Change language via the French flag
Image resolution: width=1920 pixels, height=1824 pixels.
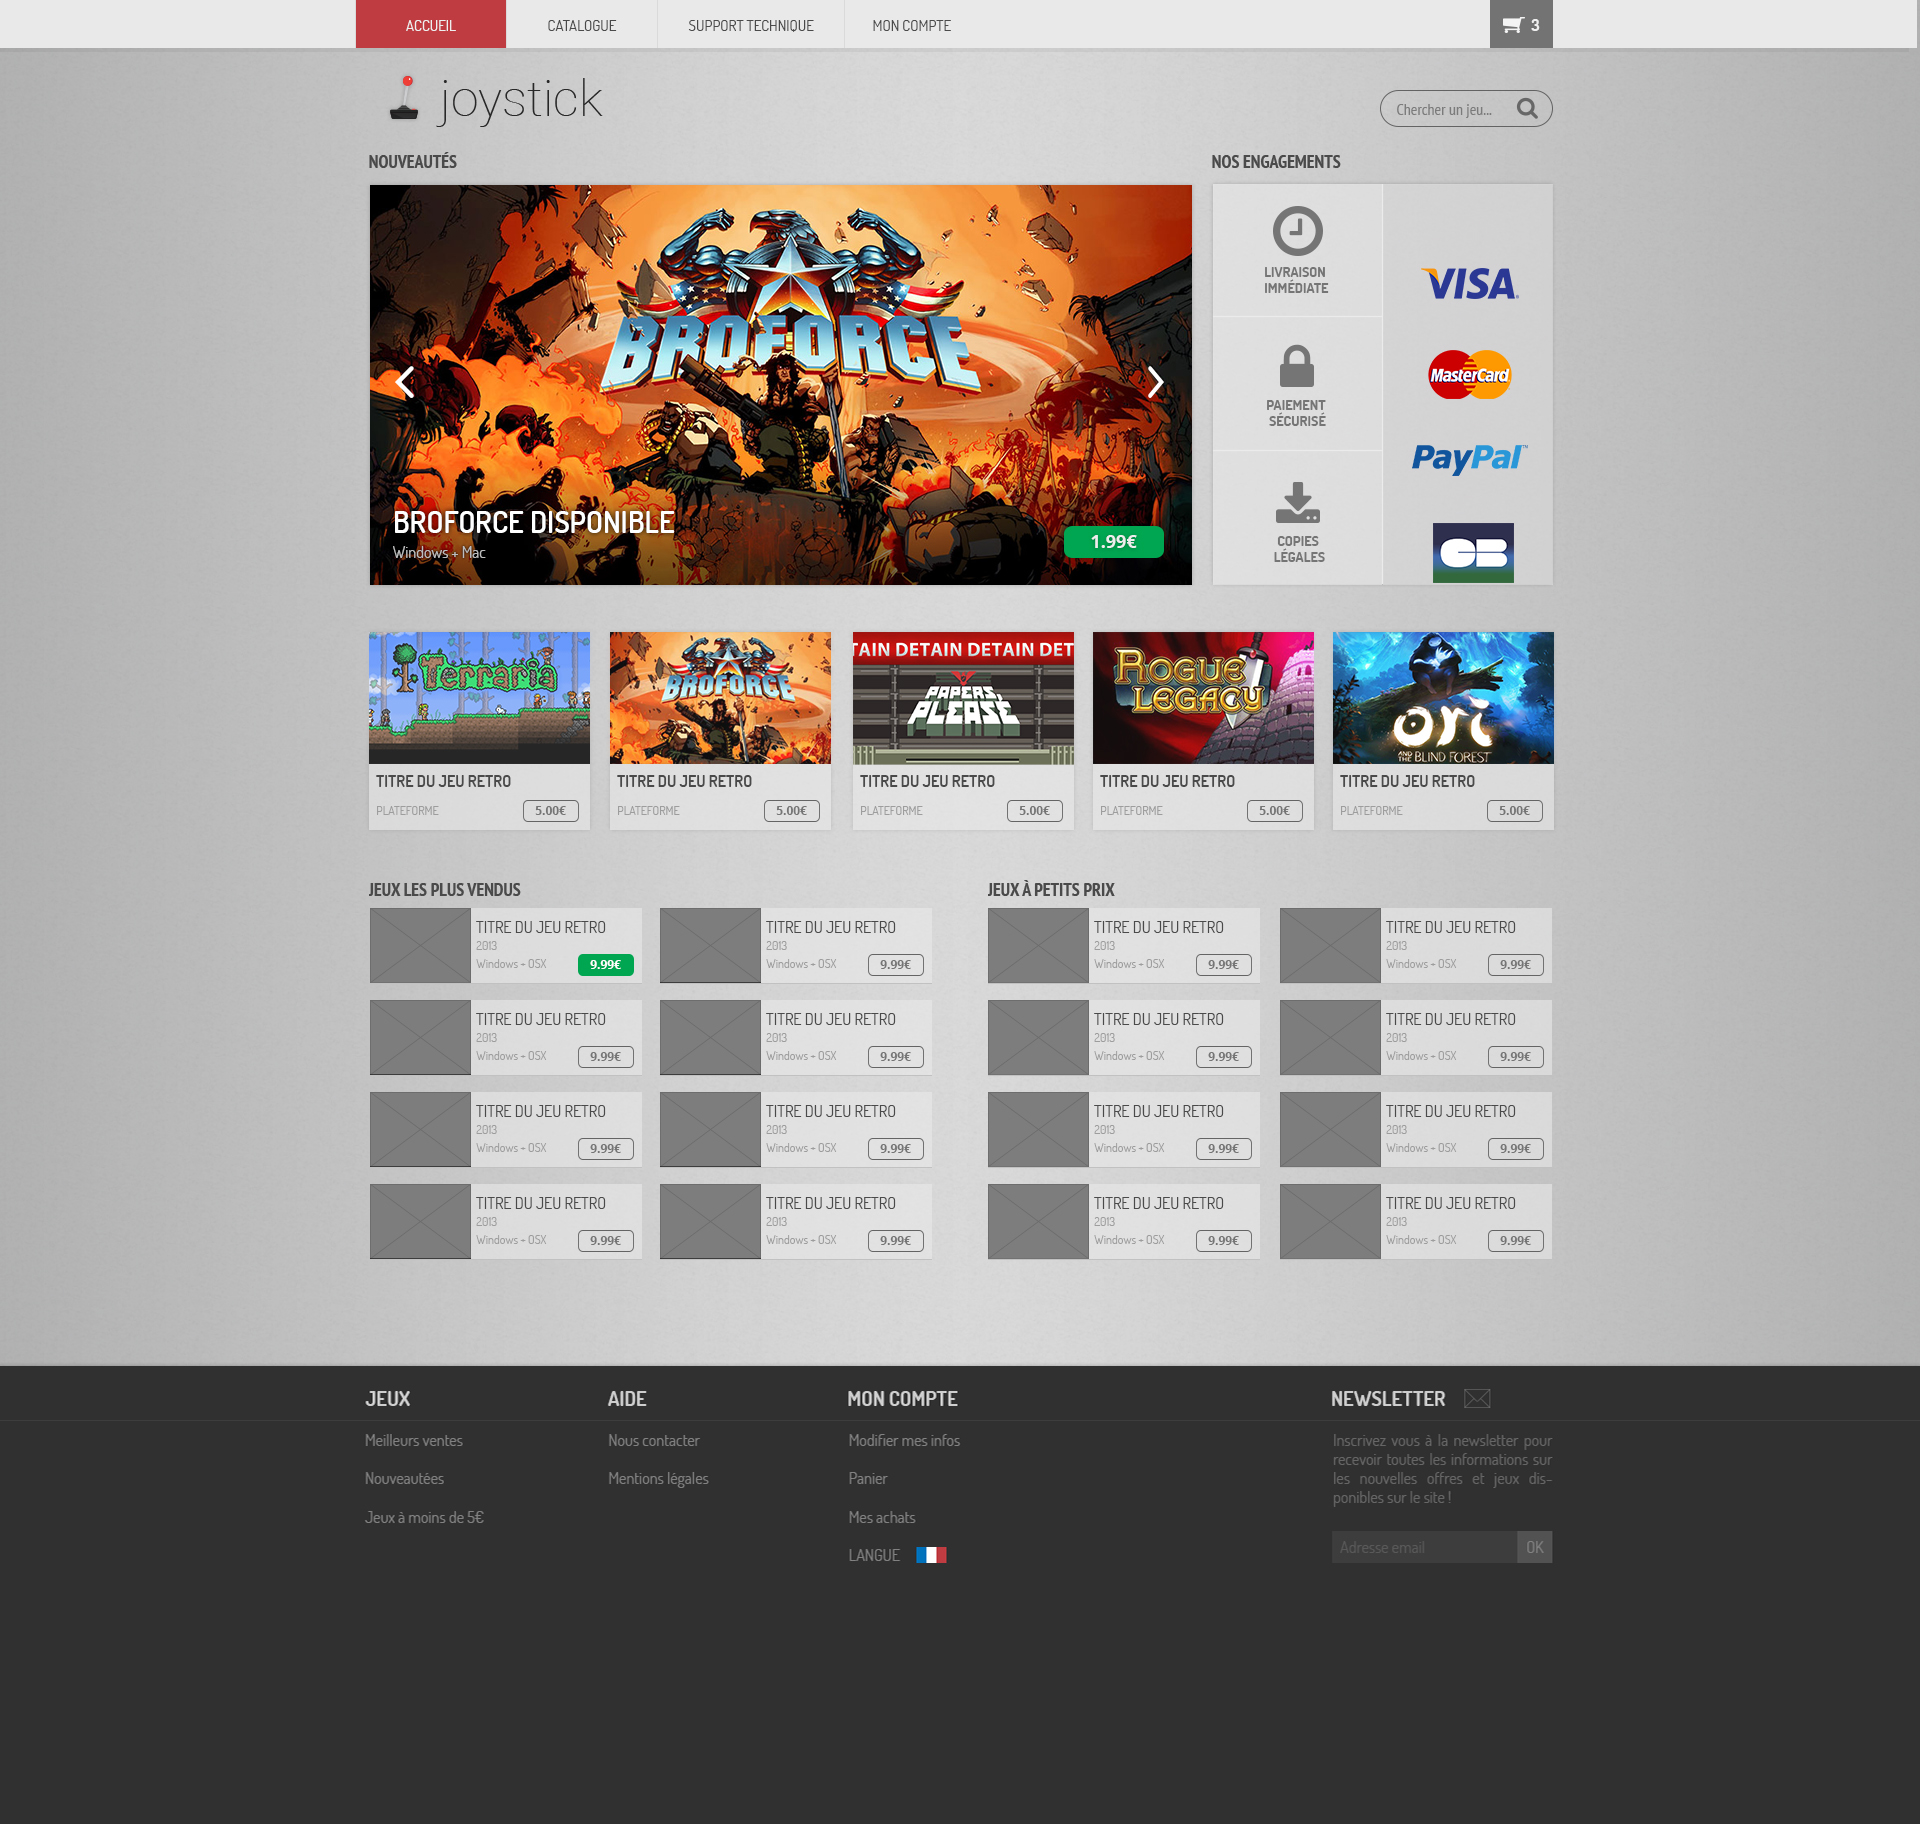(931, 1555)
